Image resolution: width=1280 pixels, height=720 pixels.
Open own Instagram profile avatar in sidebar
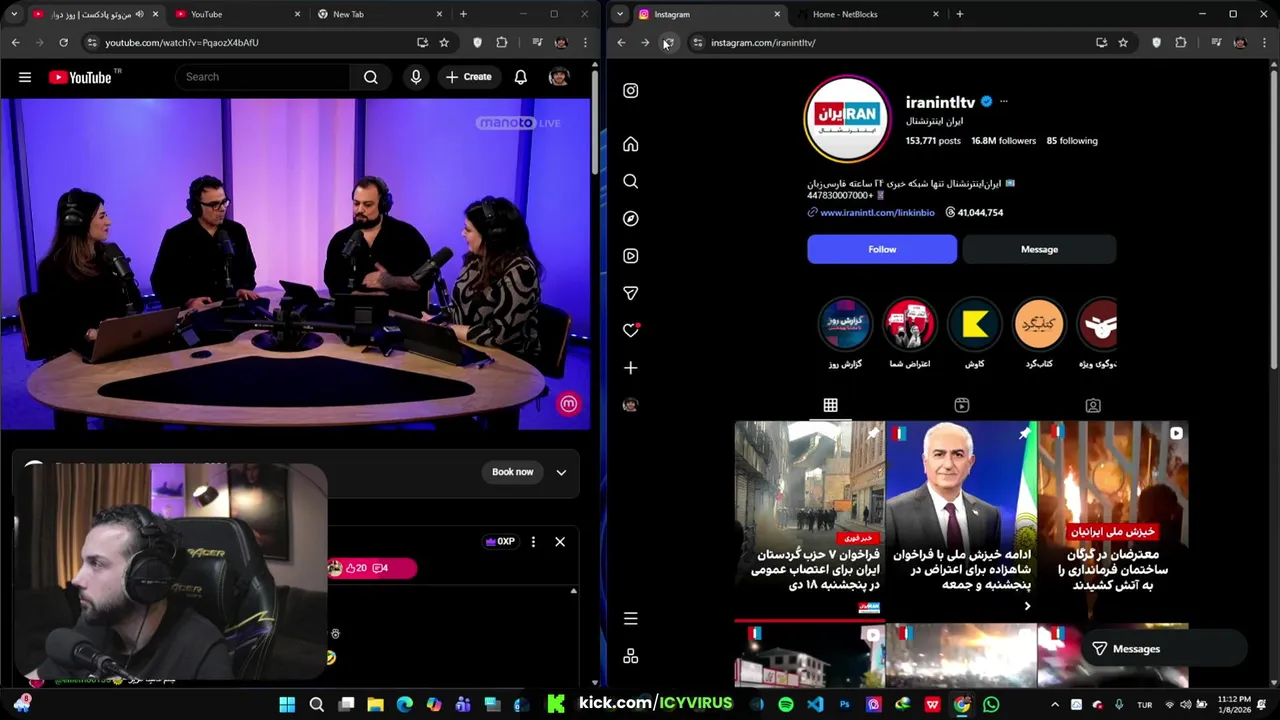coord(631,405)
